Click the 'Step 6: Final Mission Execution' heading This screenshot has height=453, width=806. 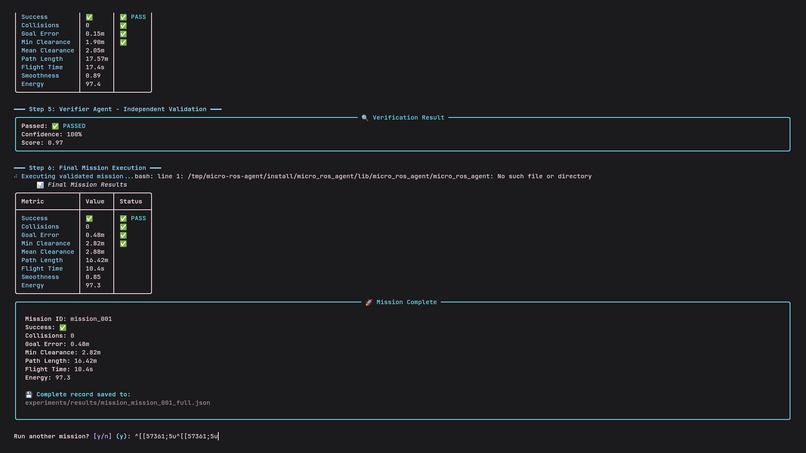click(87, 168)
